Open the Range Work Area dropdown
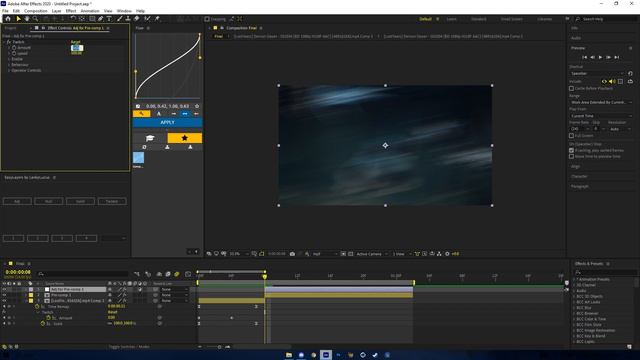This screenshot has width=640, height=360. tap(601, 102)
